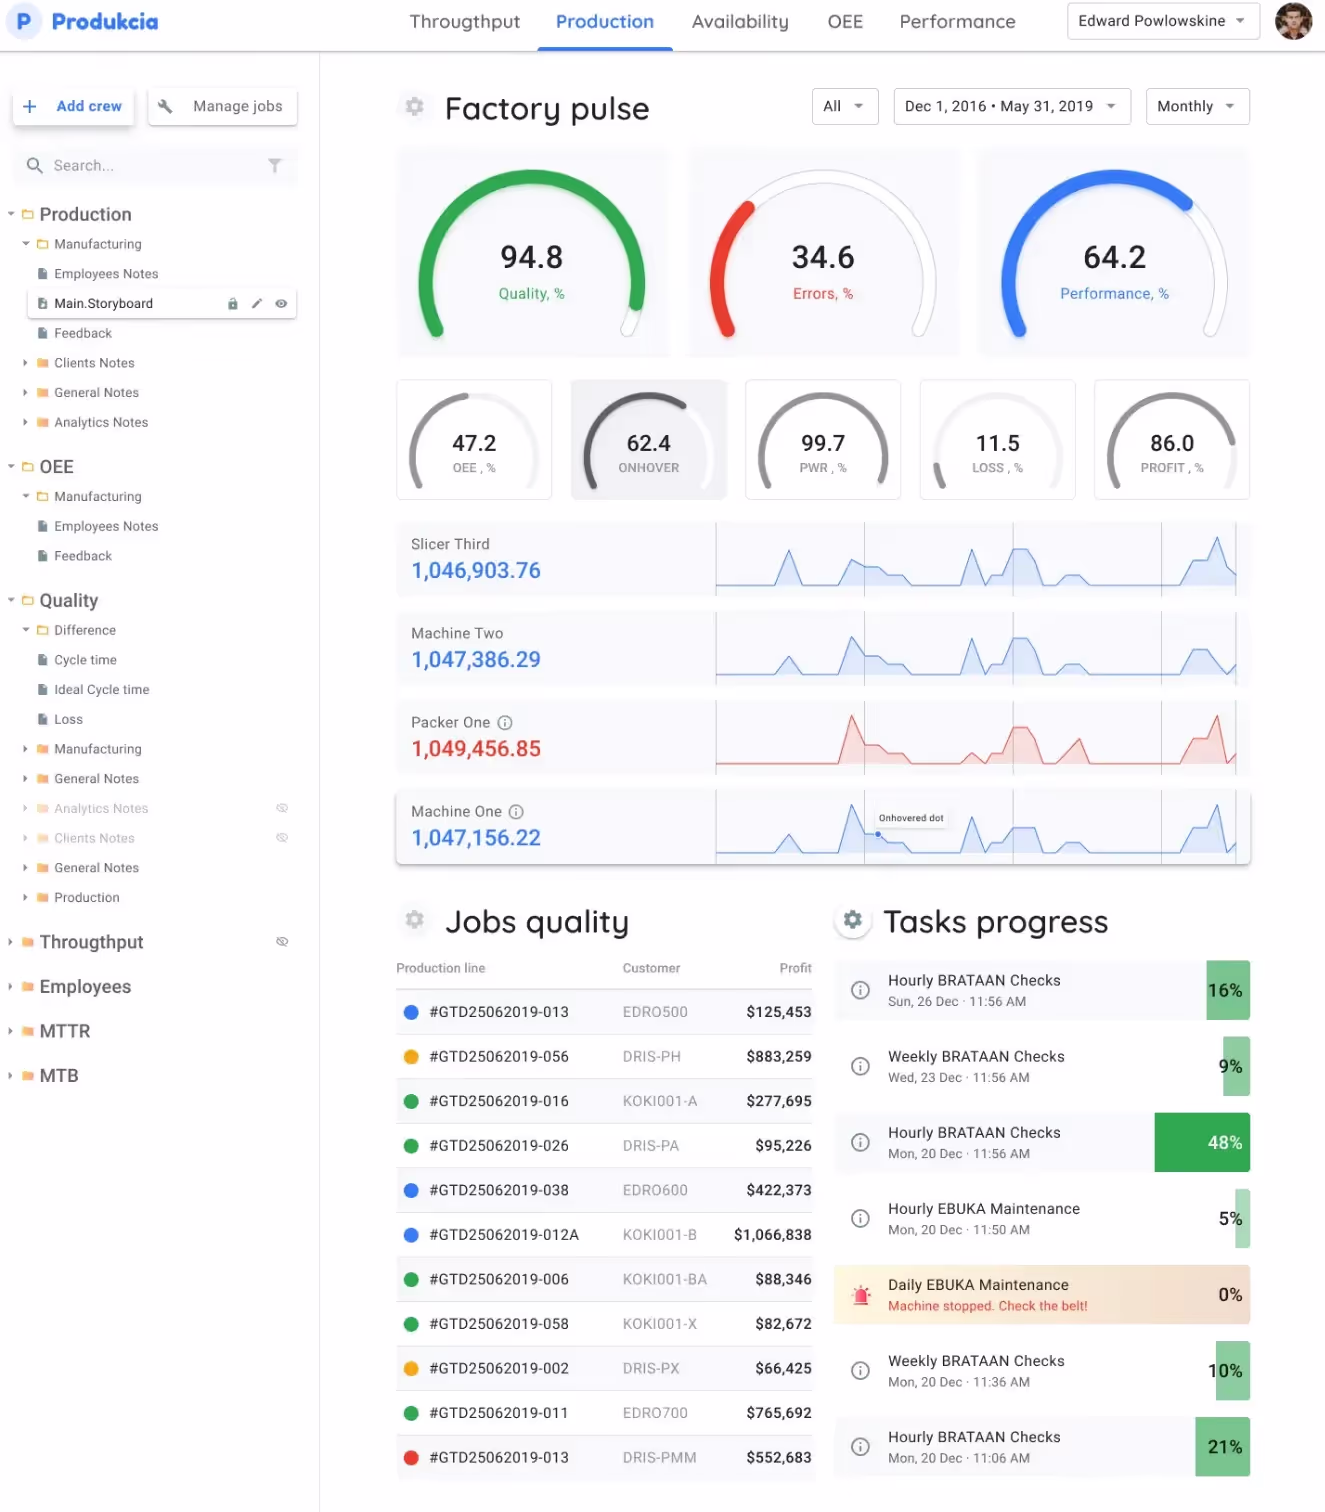The image size is (1325, 1512).
Task: Click the Tasks progress gear icon
Action: (852, 920)
